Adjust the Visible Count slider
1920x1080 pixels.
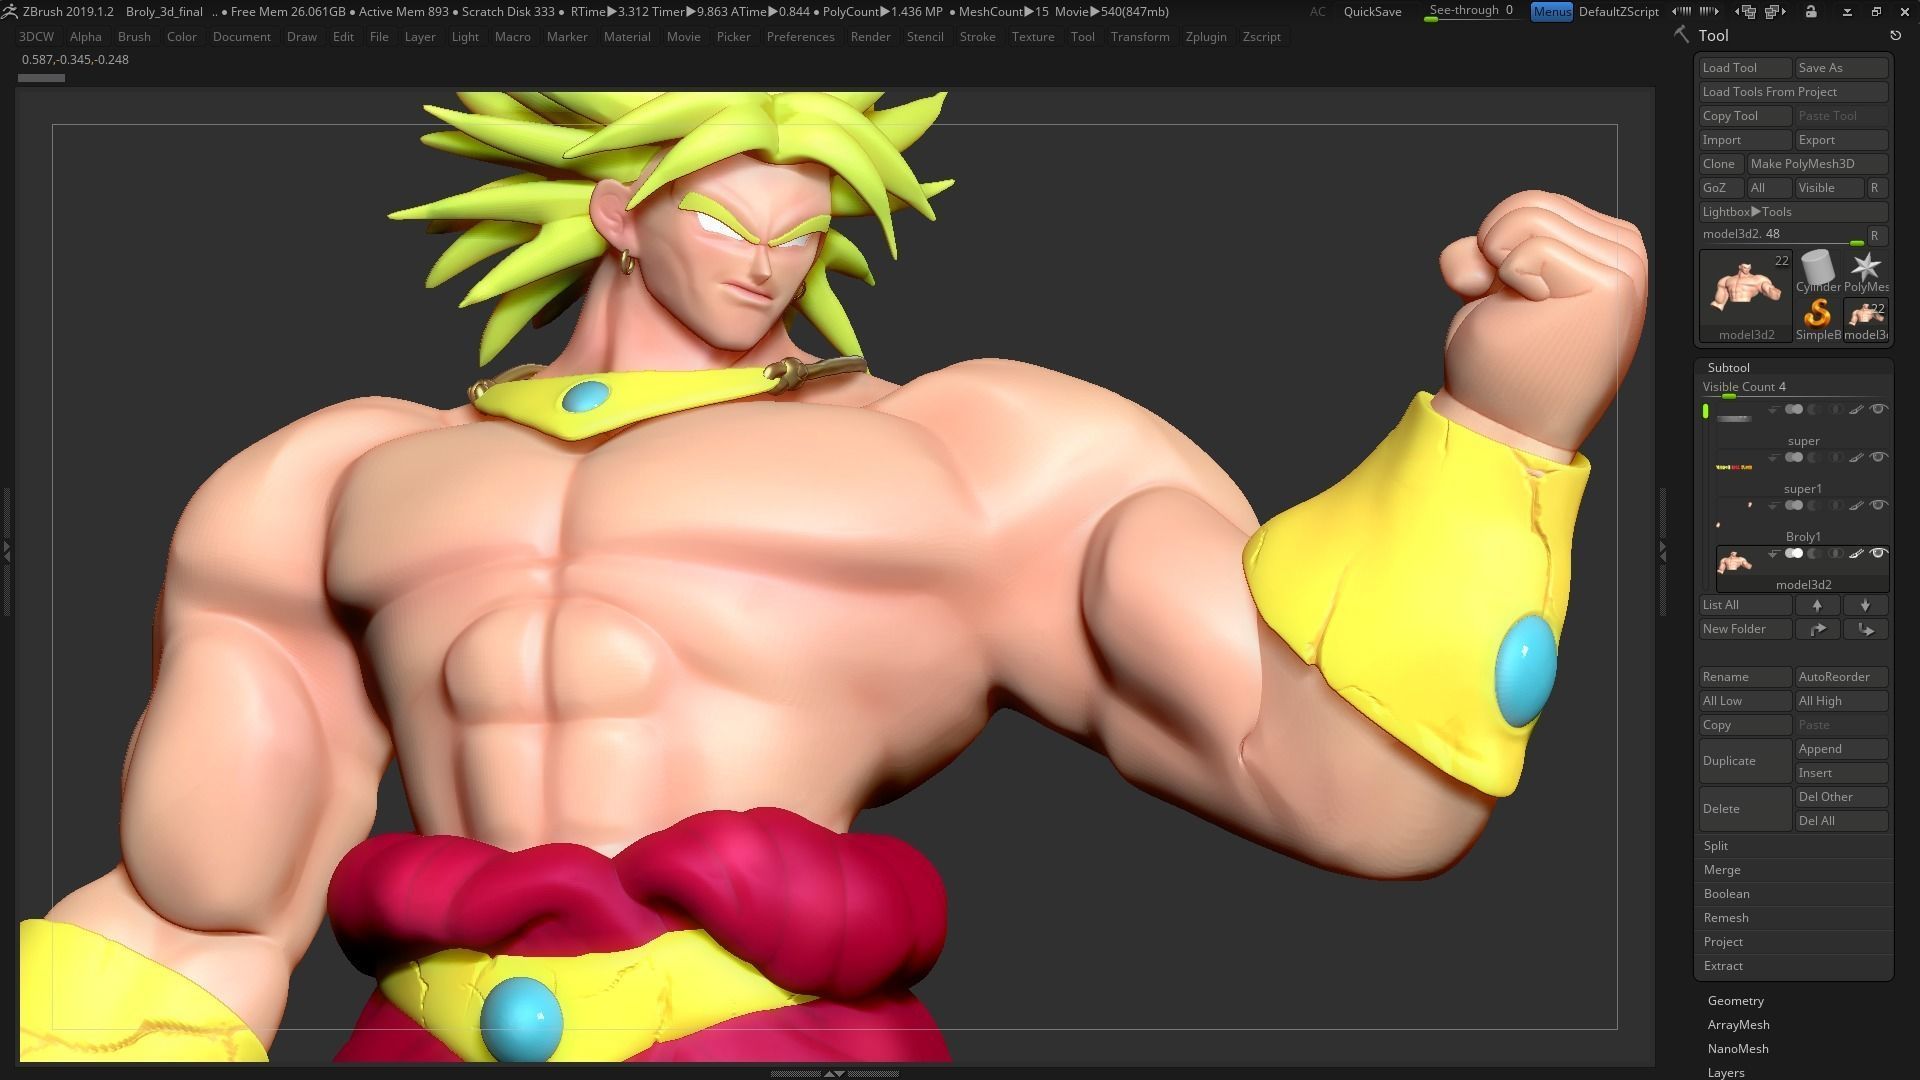pyautogui.click(x=1793, y=388)
